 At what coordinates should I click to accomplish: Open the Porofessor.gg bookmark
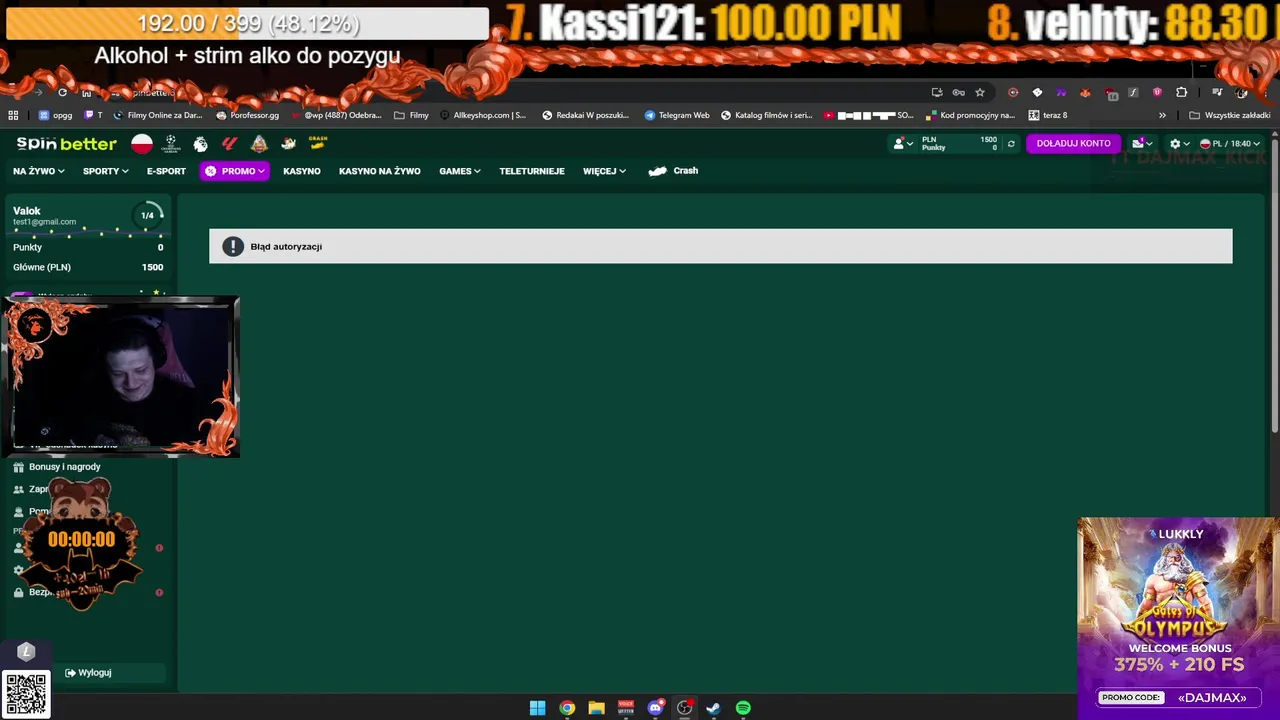pyautogui.click(x=248, y=115)
